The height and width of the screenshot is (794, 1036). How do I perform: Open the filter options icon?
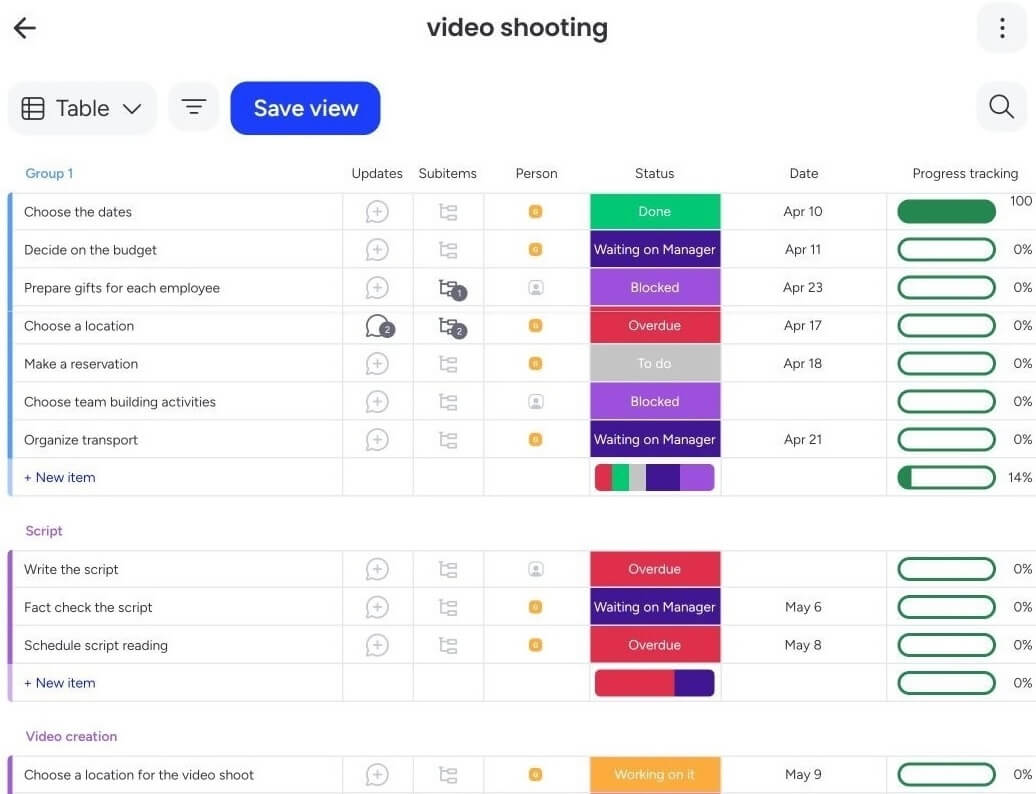193,106
